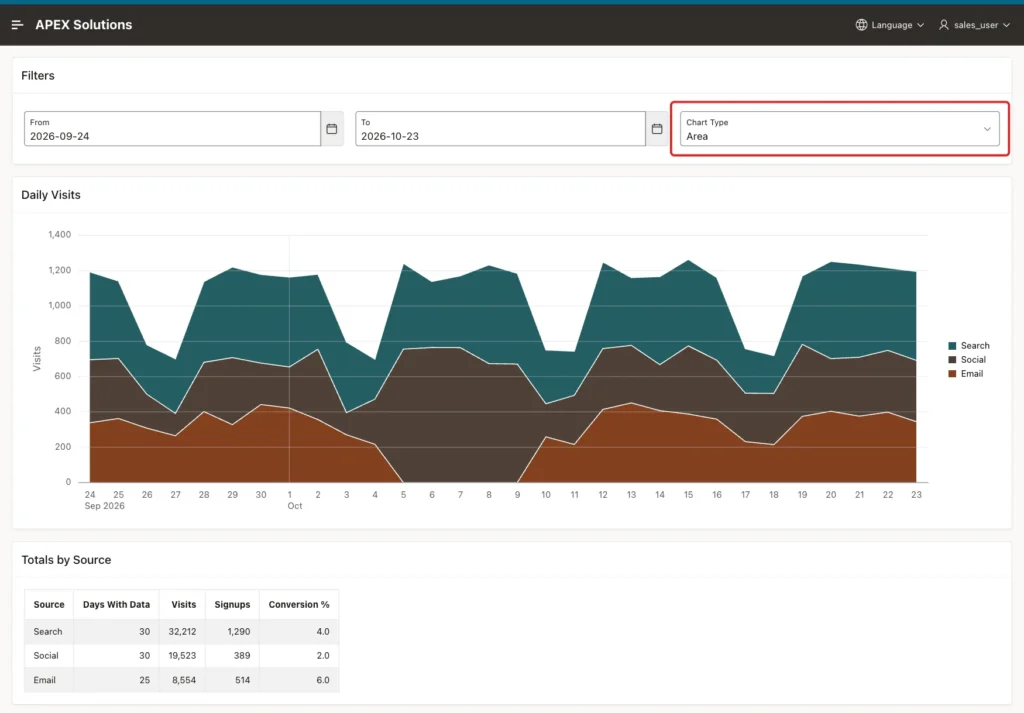Image resolution: width=1024 pixels, height=713 pixels.
Task: Sort by the Source column header
Action: tap(49, 605)
